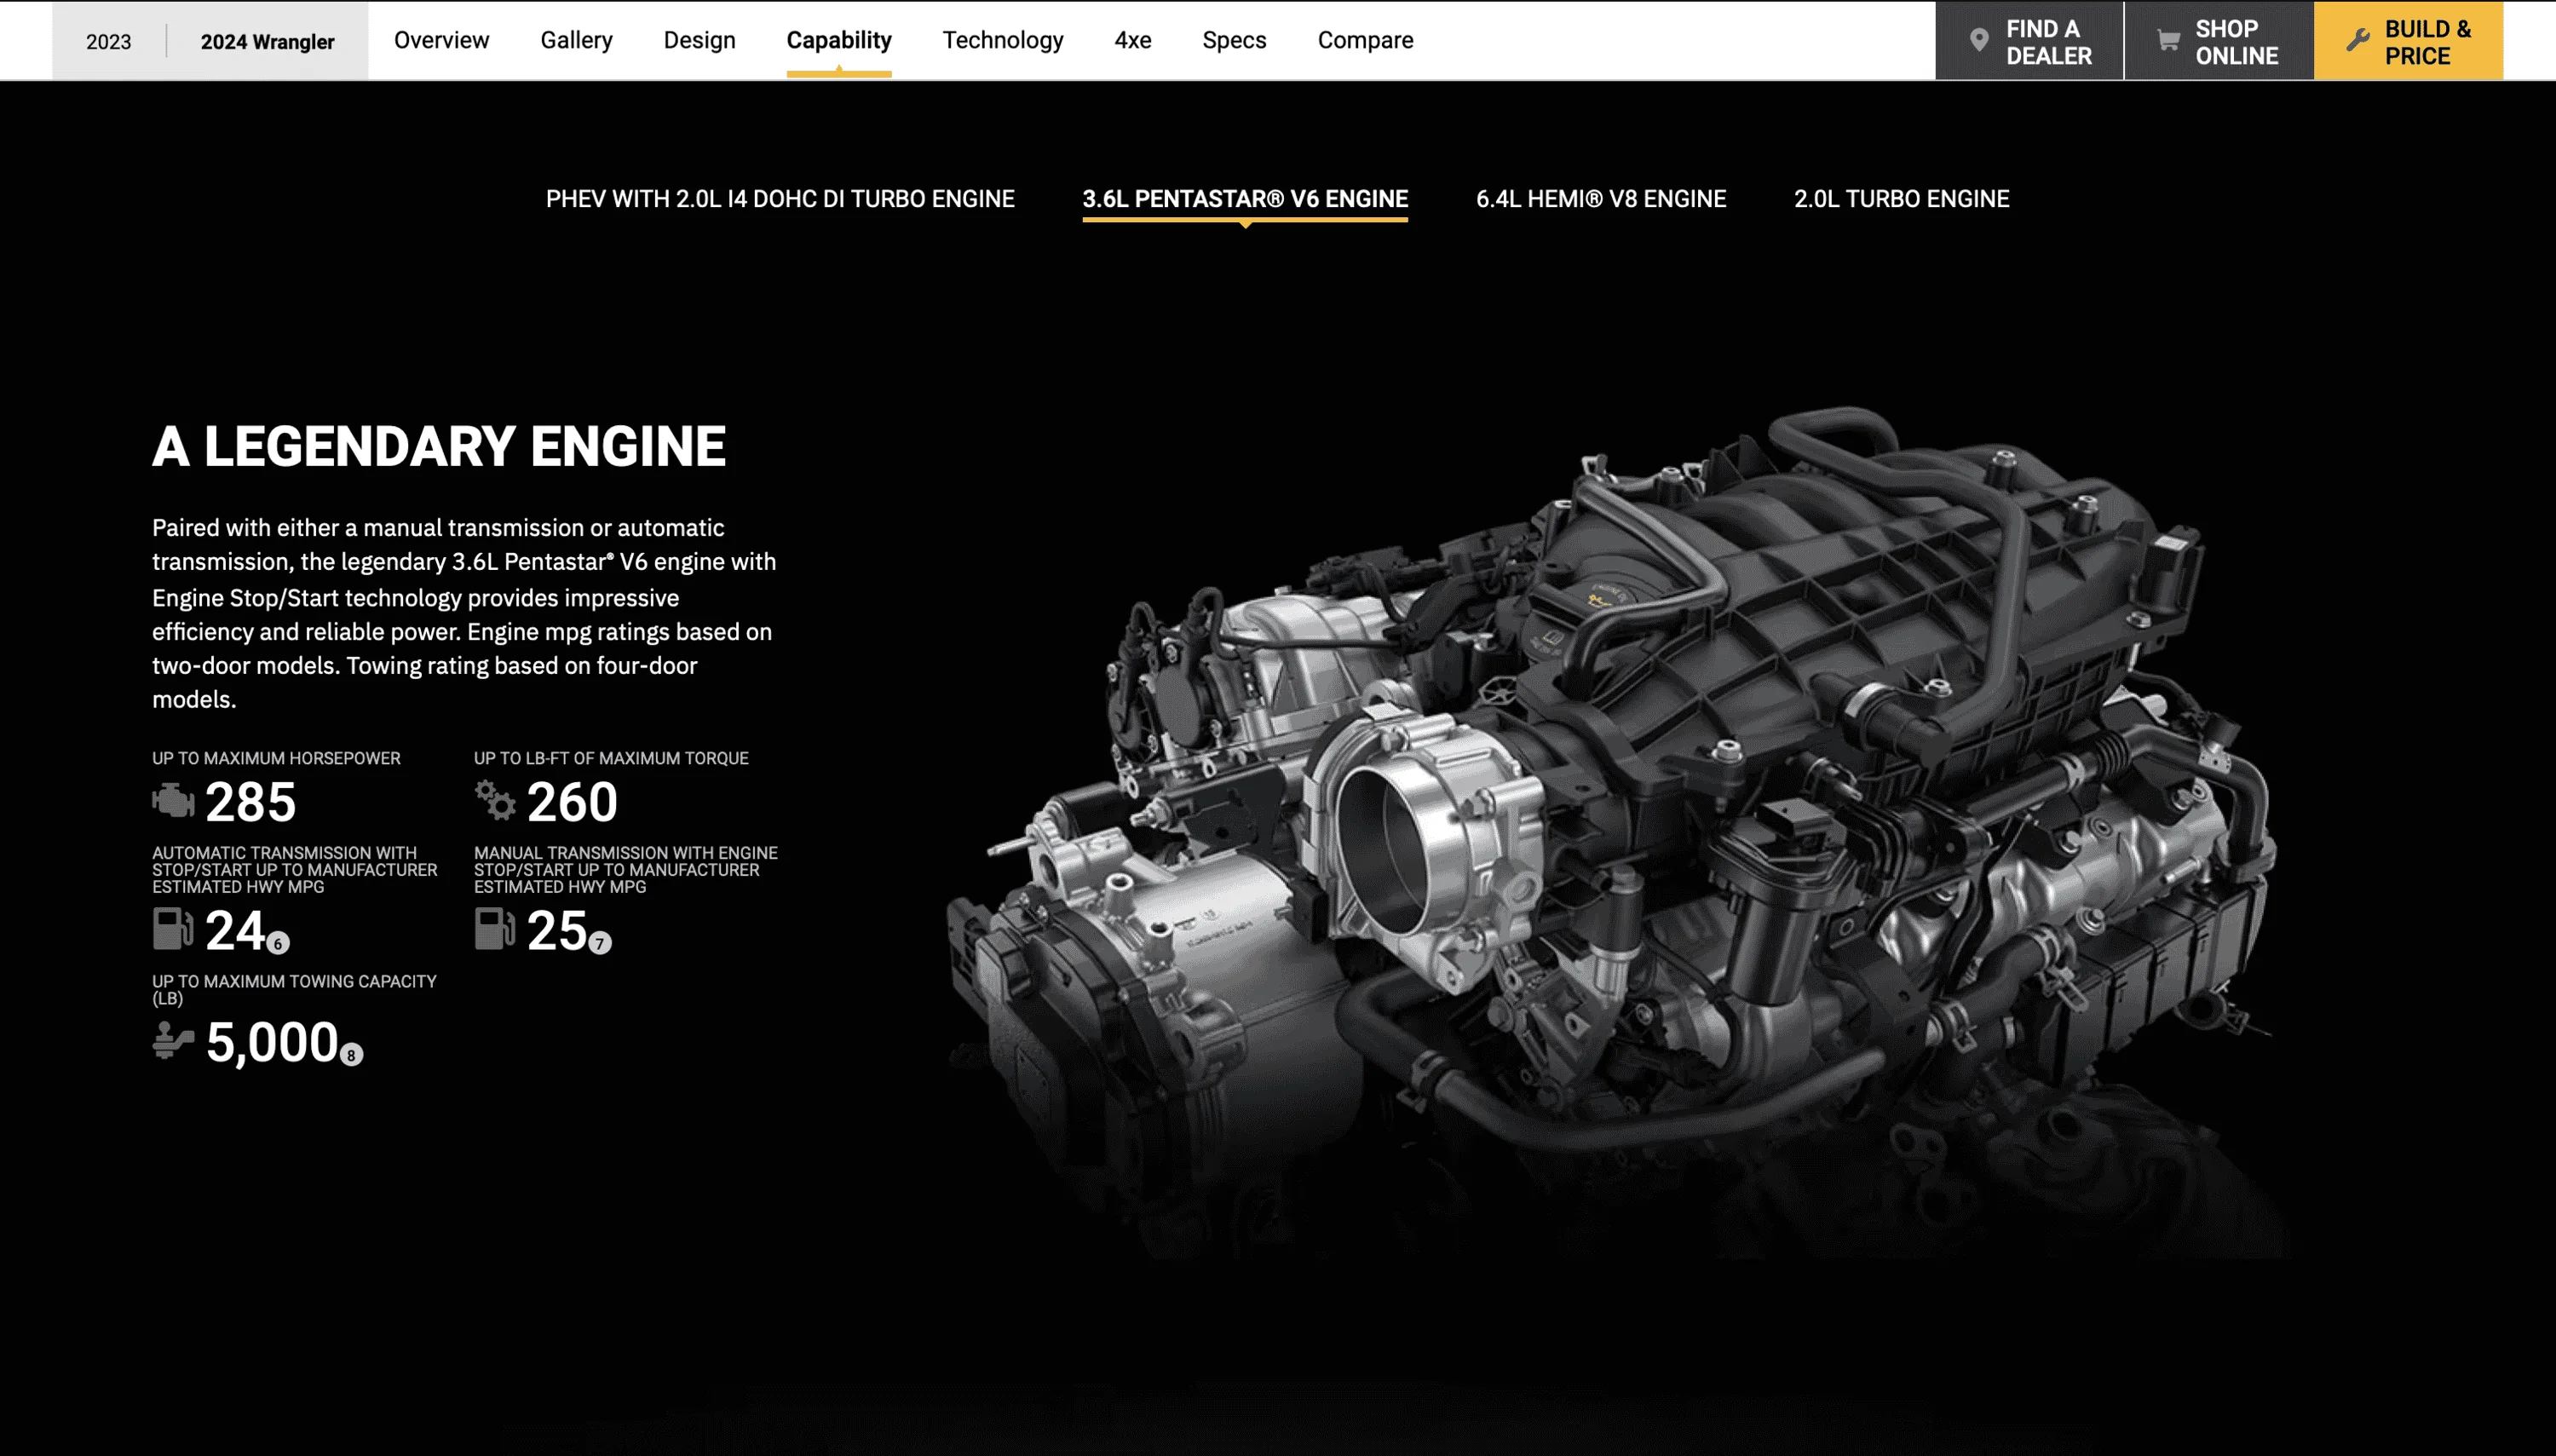This screenshot has width=2556, height=1456.
Task: Click the automatic transmission HWY MPG label
Action: (294, 870)
